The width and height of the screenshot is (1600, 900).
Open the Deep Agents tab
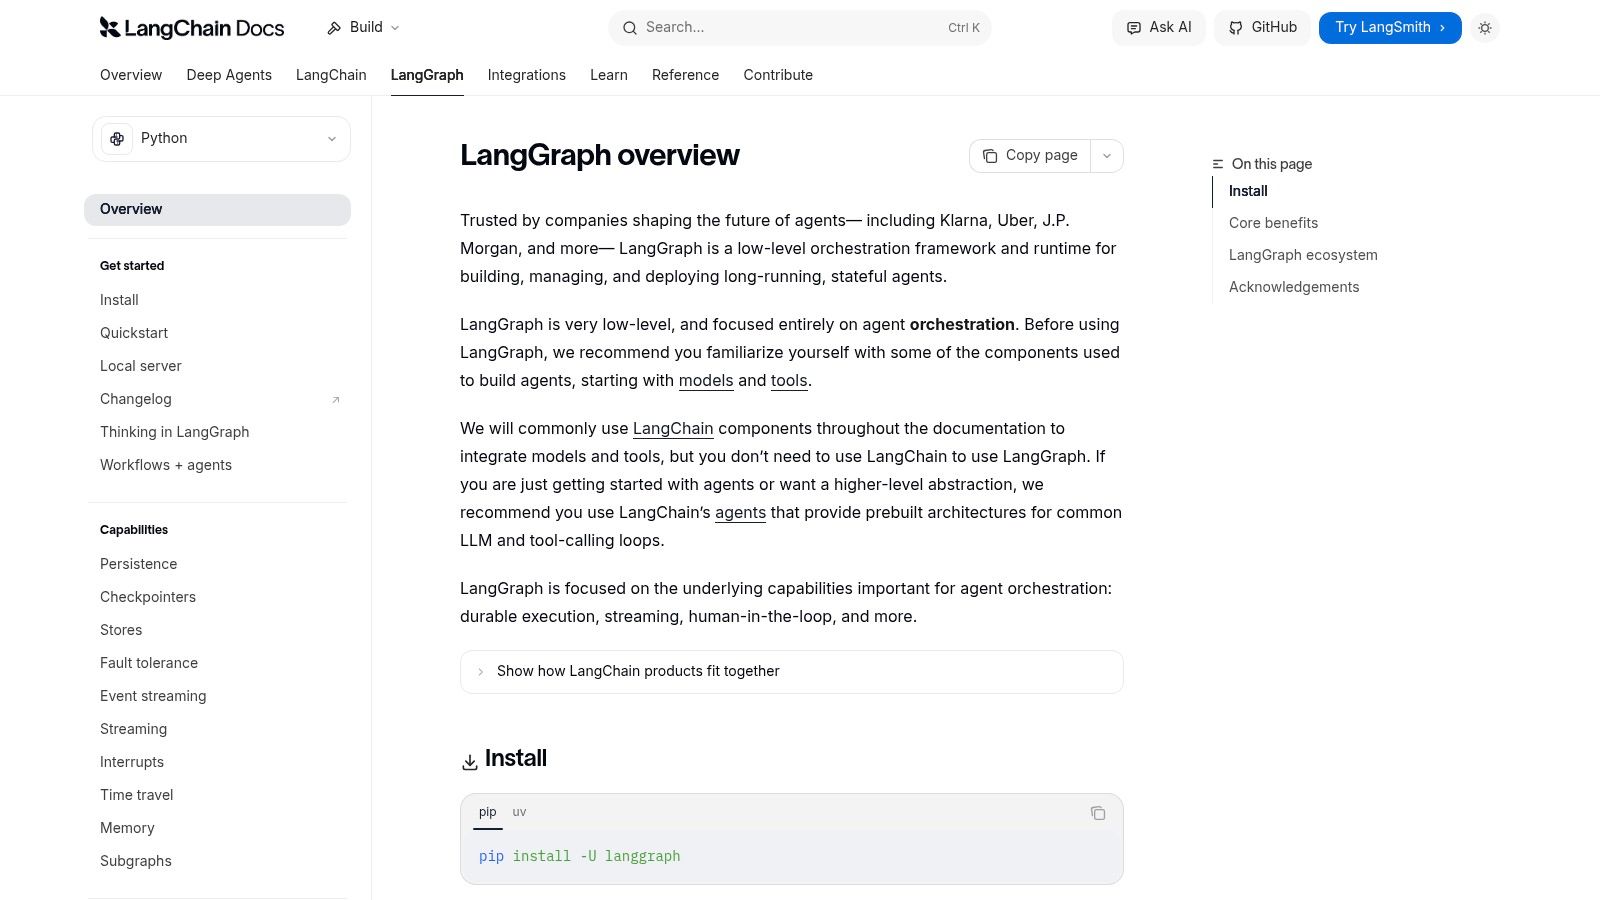[x=229, y=75]
